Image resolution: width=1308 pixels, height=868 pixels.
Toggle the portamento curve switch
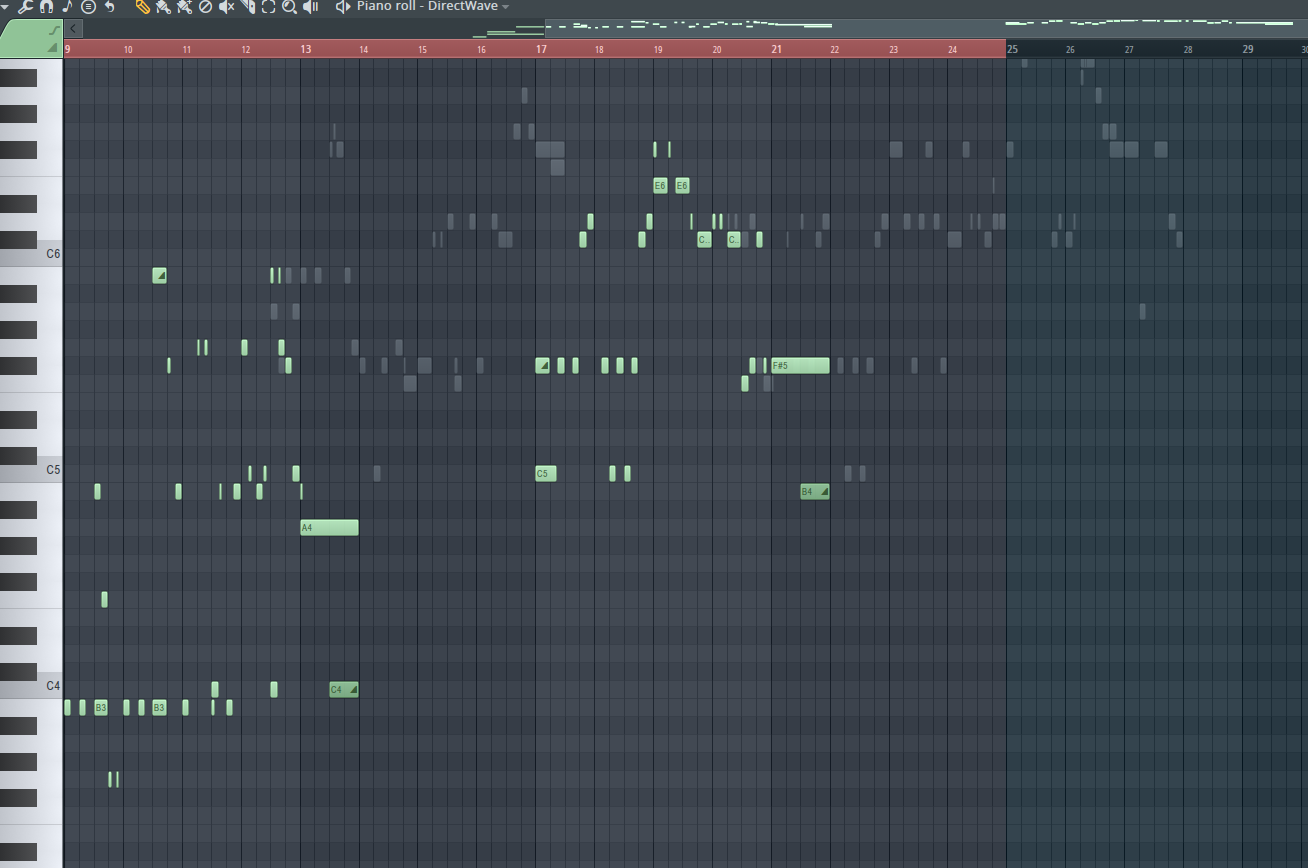click(x=53, y=30)
